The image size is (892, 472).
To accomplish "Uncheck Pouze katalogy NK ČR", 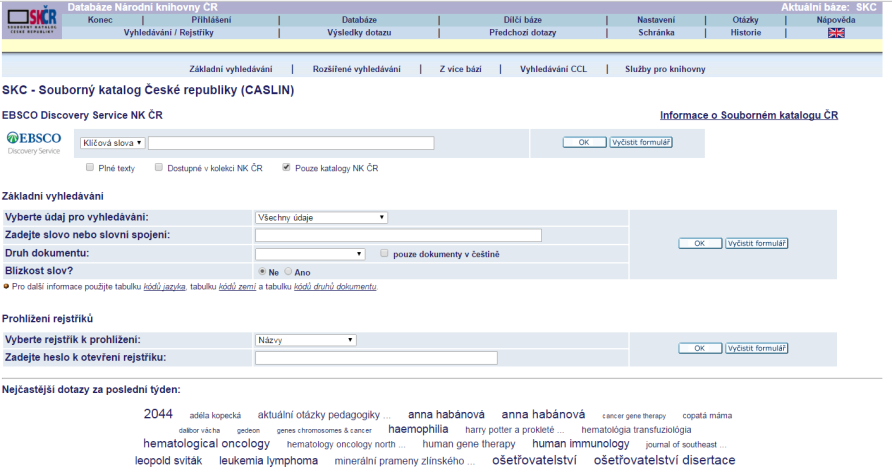I will coord(286,167).
